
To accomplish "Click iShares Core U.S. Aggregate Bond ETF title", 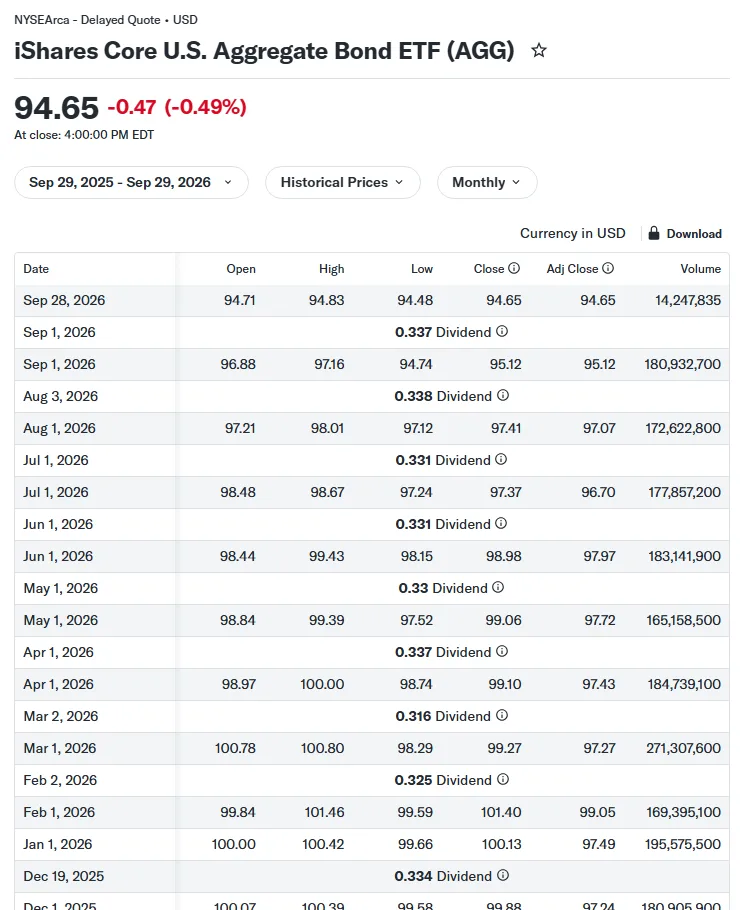I will (264, 51).
